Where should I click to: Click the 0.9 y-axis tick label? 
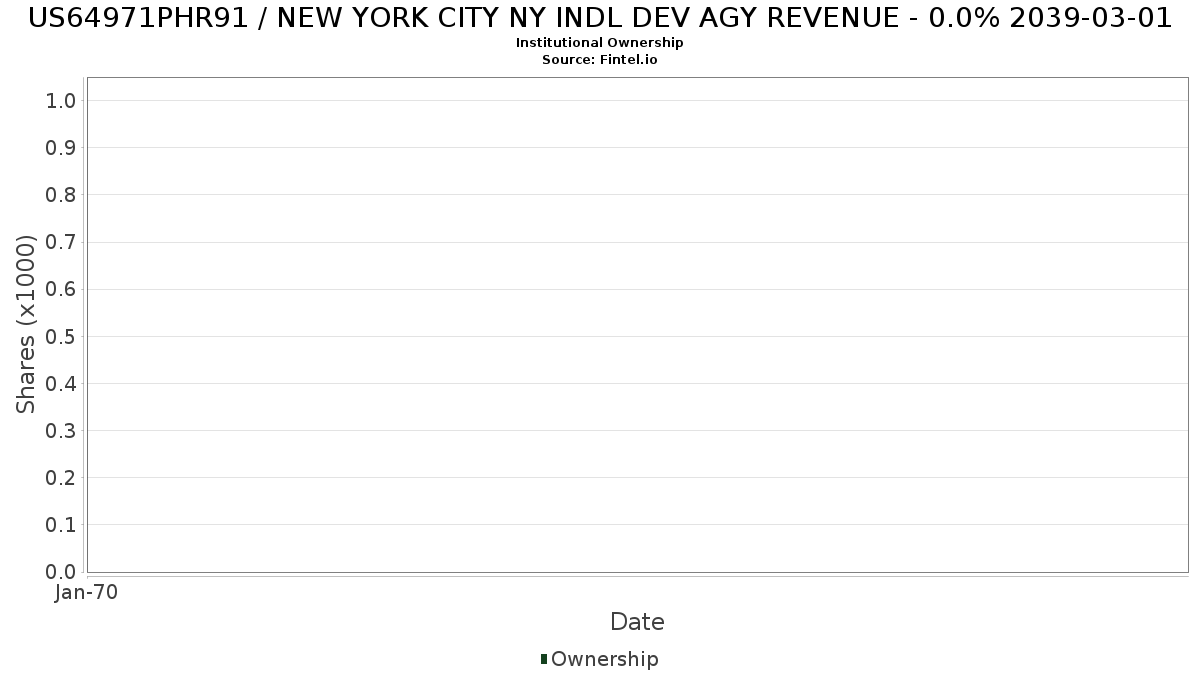point(61,147)
